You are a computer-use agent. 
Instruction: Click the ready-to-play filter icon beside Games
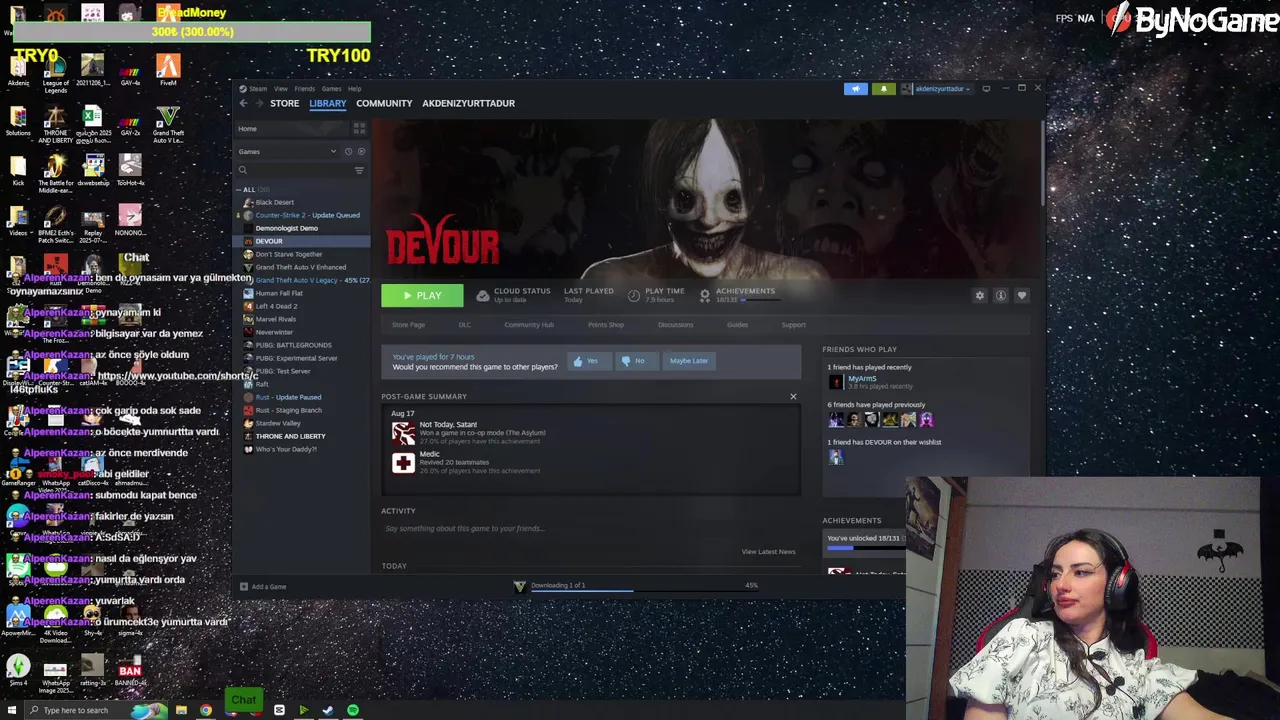click(x=361, y=151)
